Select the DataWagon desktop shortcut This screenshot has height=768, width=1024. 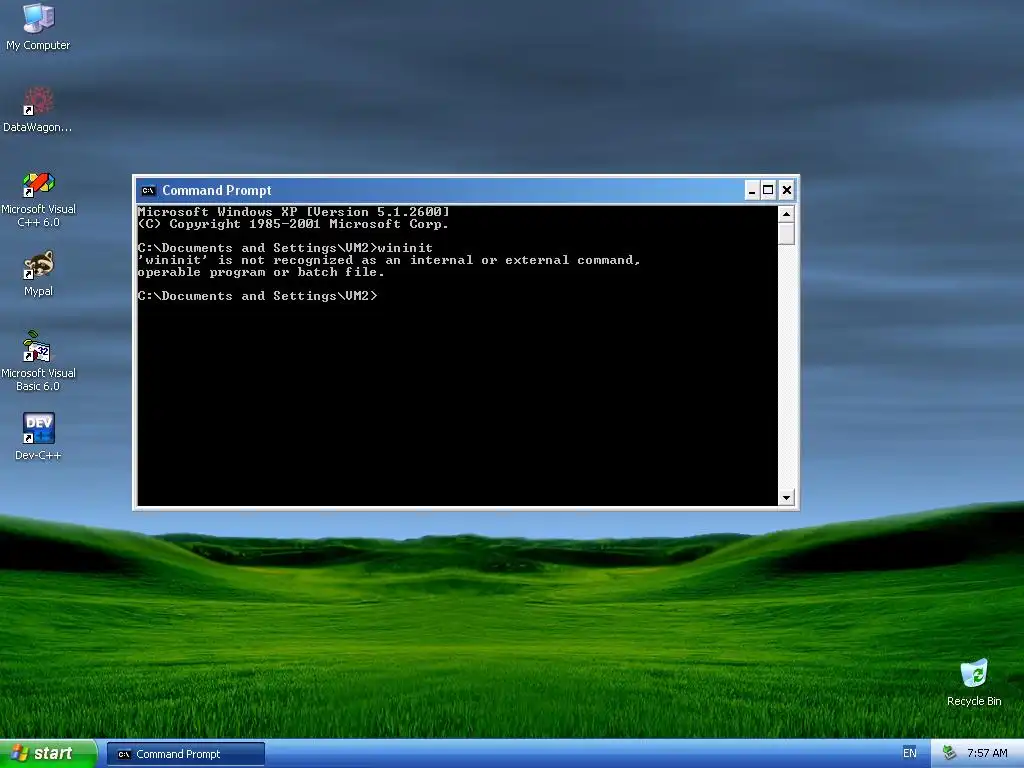[38, 110]
